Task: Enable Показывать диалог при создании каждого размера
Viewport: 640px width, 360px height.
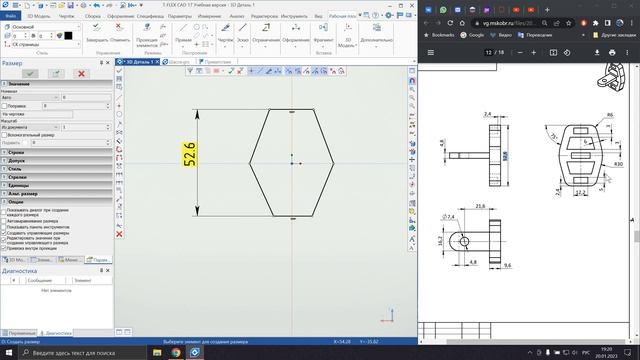Action: point(4,212)
